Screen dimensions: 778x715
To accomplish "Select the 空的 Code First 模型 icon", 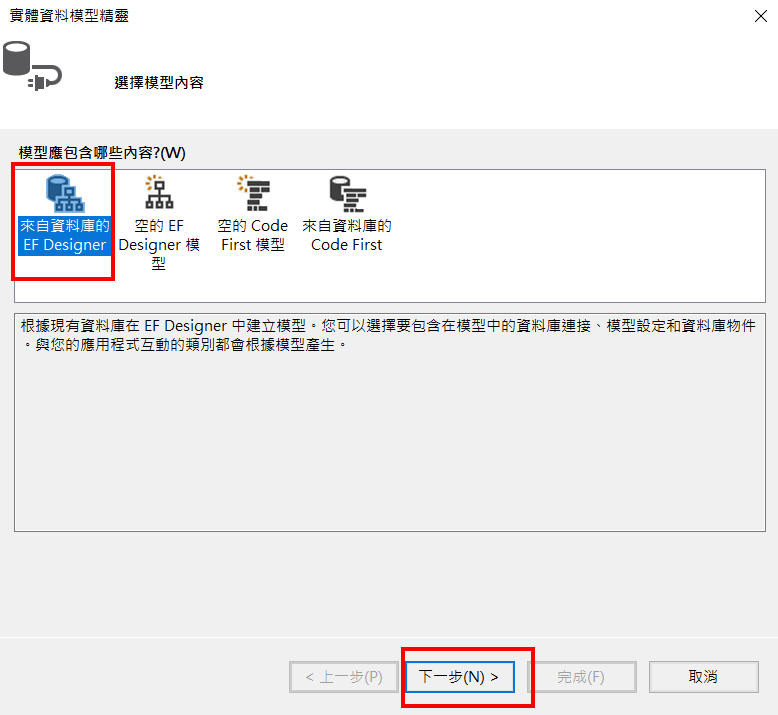I will point(253,193).
